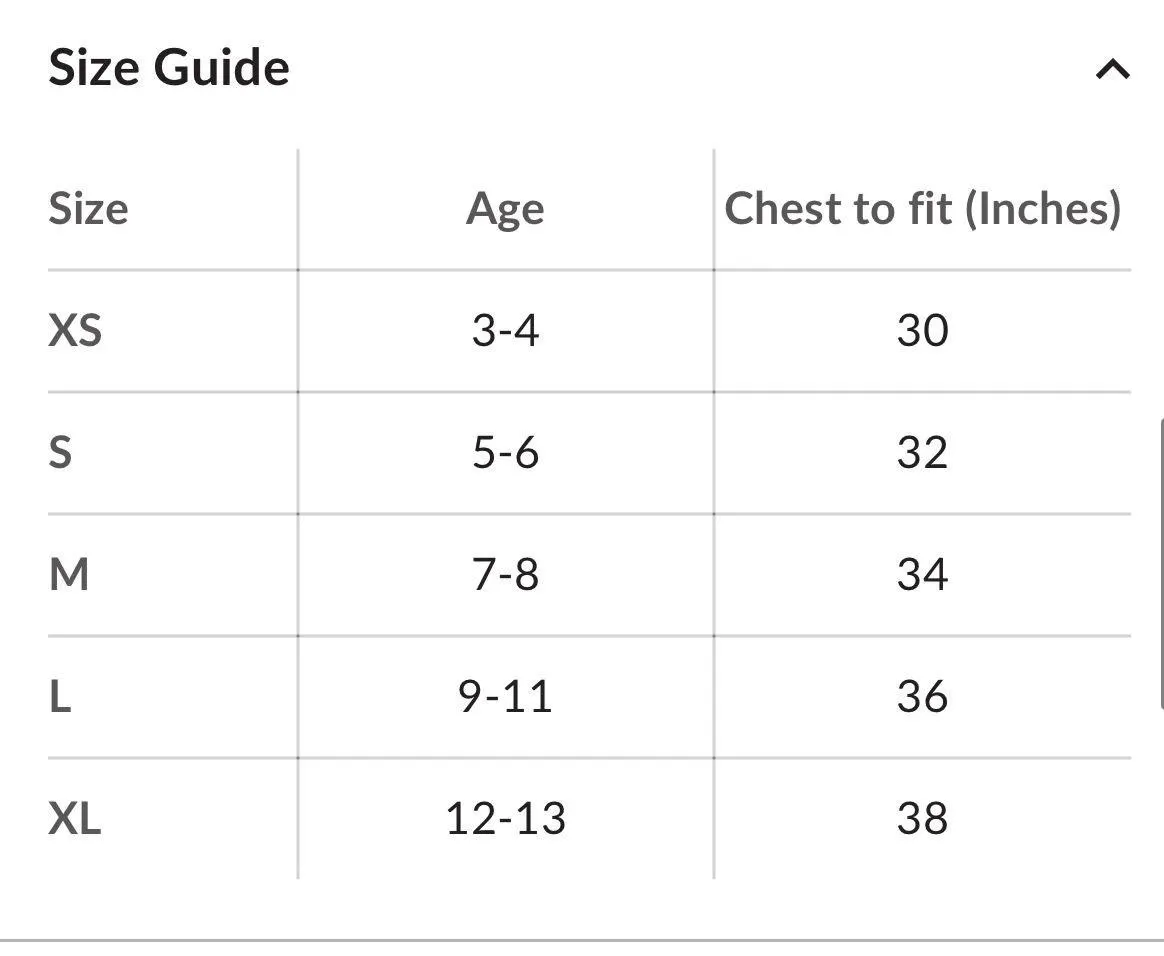
Task: Select the Size column header
Action: (88, 209)
